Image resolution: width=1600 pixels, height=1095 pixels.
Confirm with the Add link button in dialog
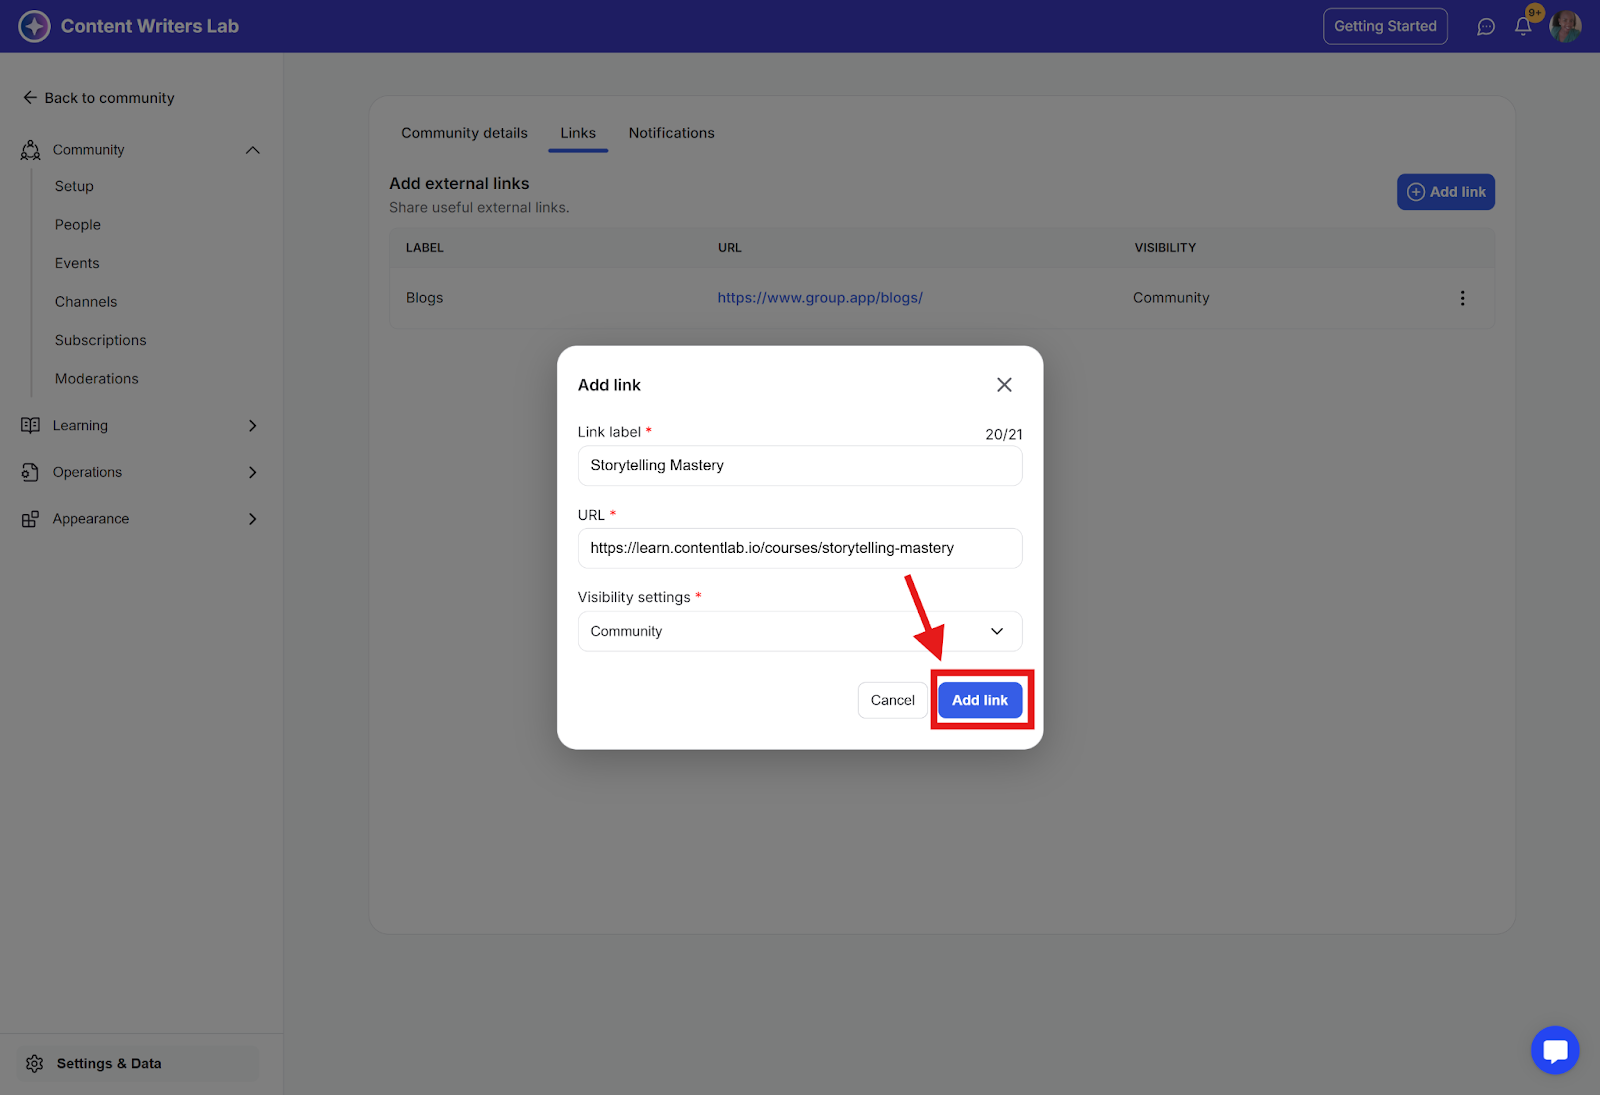[x=980, y=700]
